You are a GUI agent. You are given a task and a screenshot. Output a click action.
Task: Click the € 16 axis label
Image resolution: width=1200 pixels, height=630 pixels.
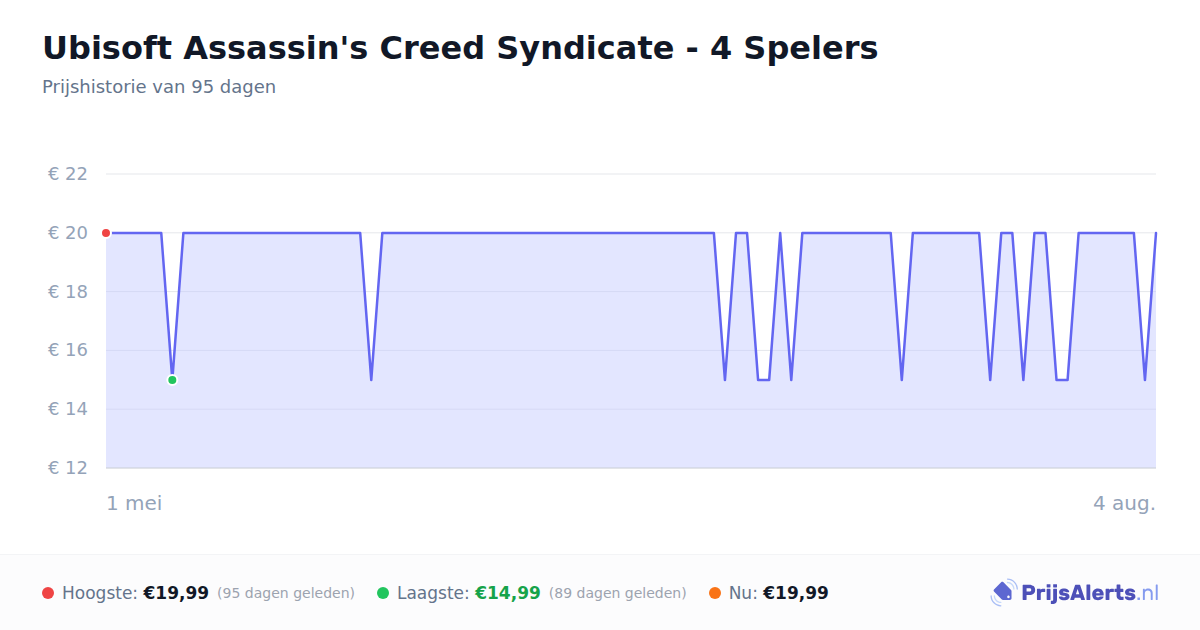(x=68, y=350)
